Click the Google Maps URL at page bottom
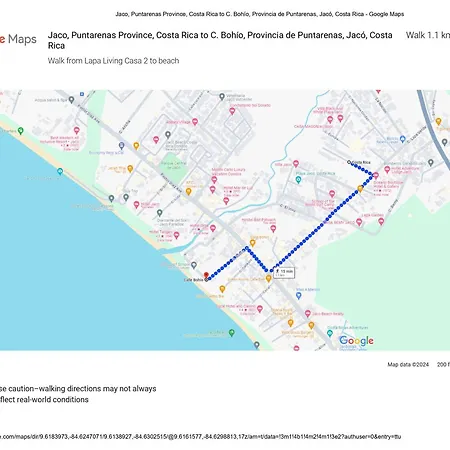 click(200, 436)
